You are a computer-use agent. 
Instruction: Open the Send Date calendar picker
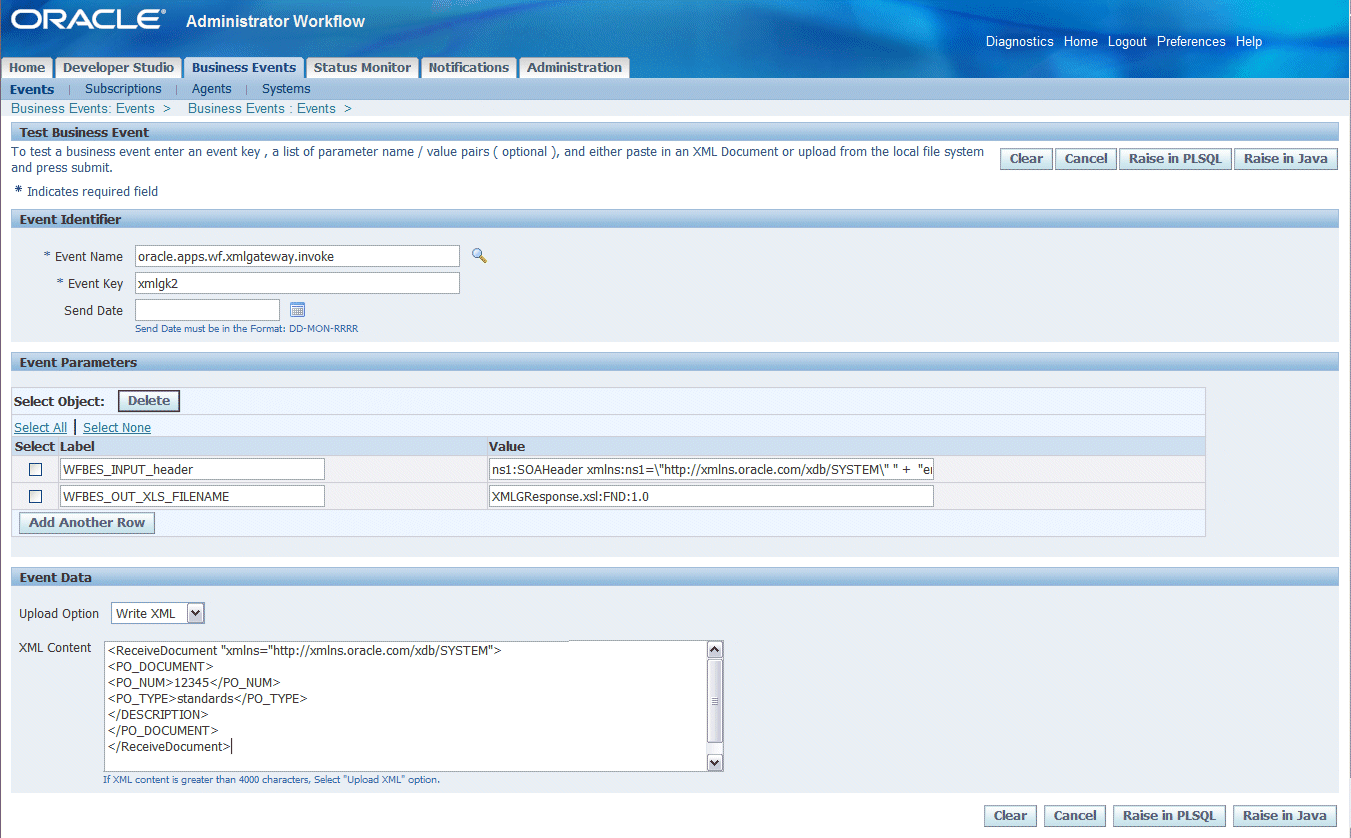click(297, 310)
